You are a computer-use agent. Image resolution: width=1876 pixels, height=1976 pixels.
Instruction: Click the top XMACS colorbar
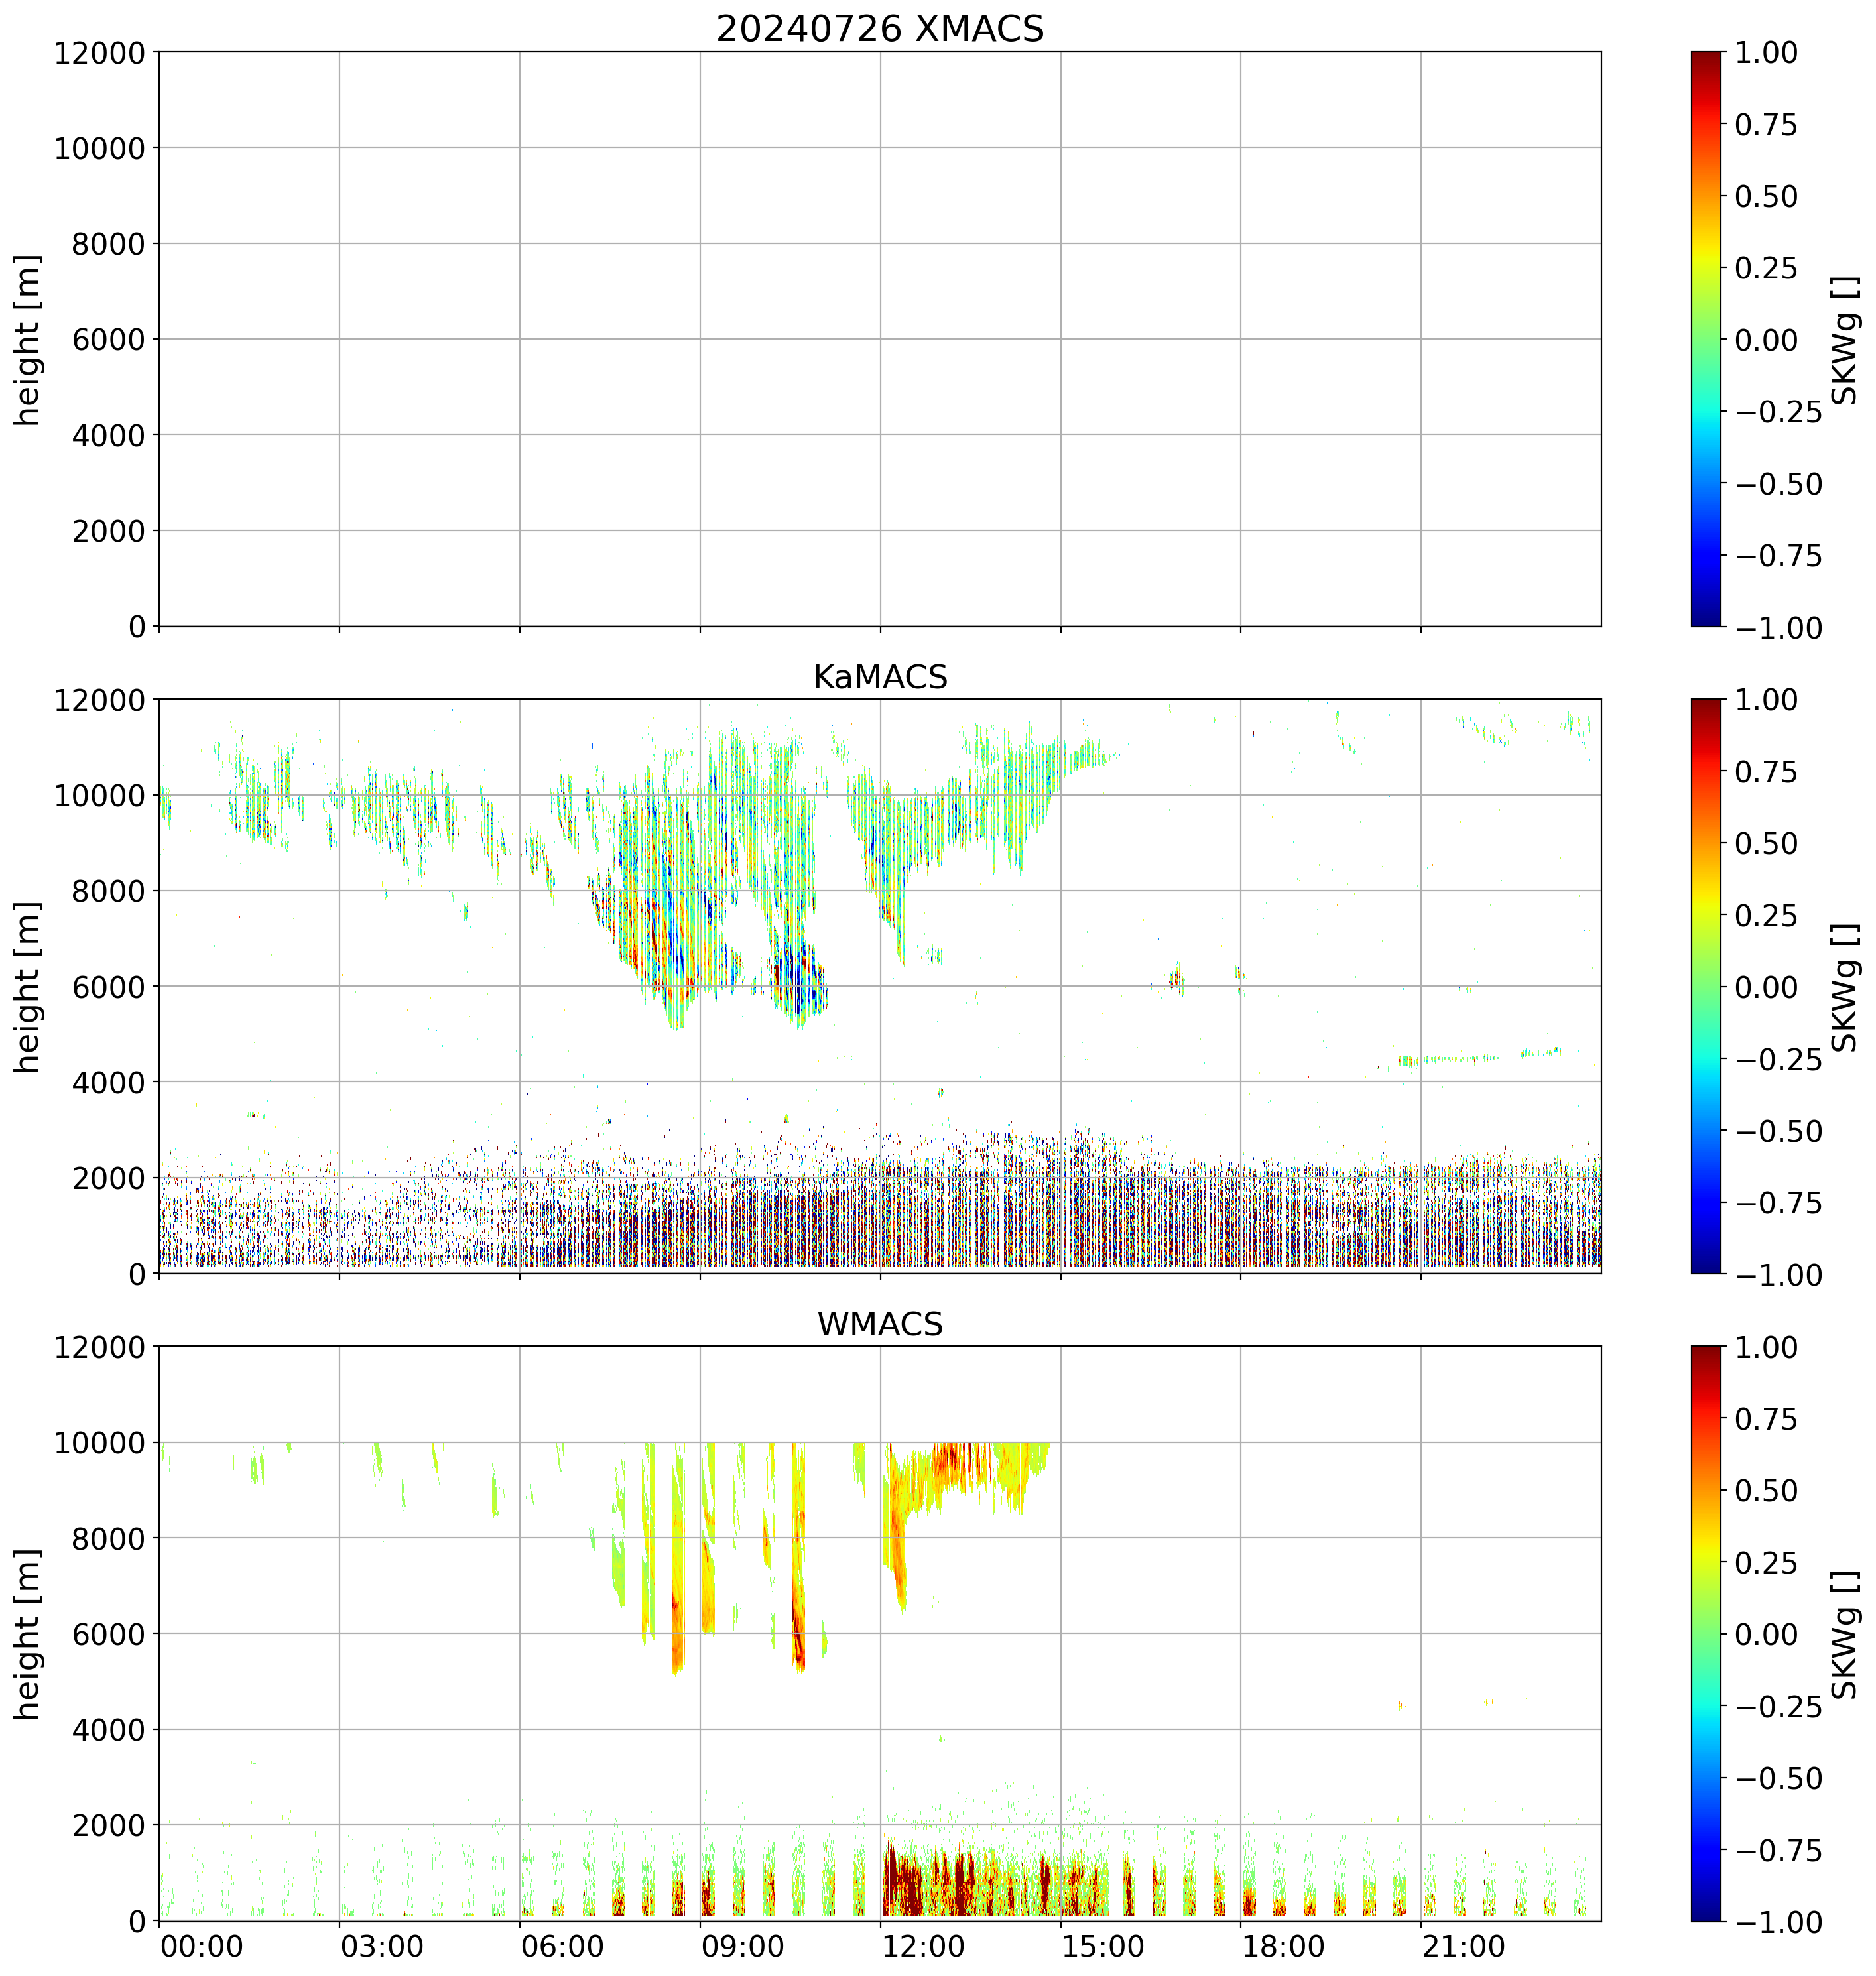[x=1706, y=339]
